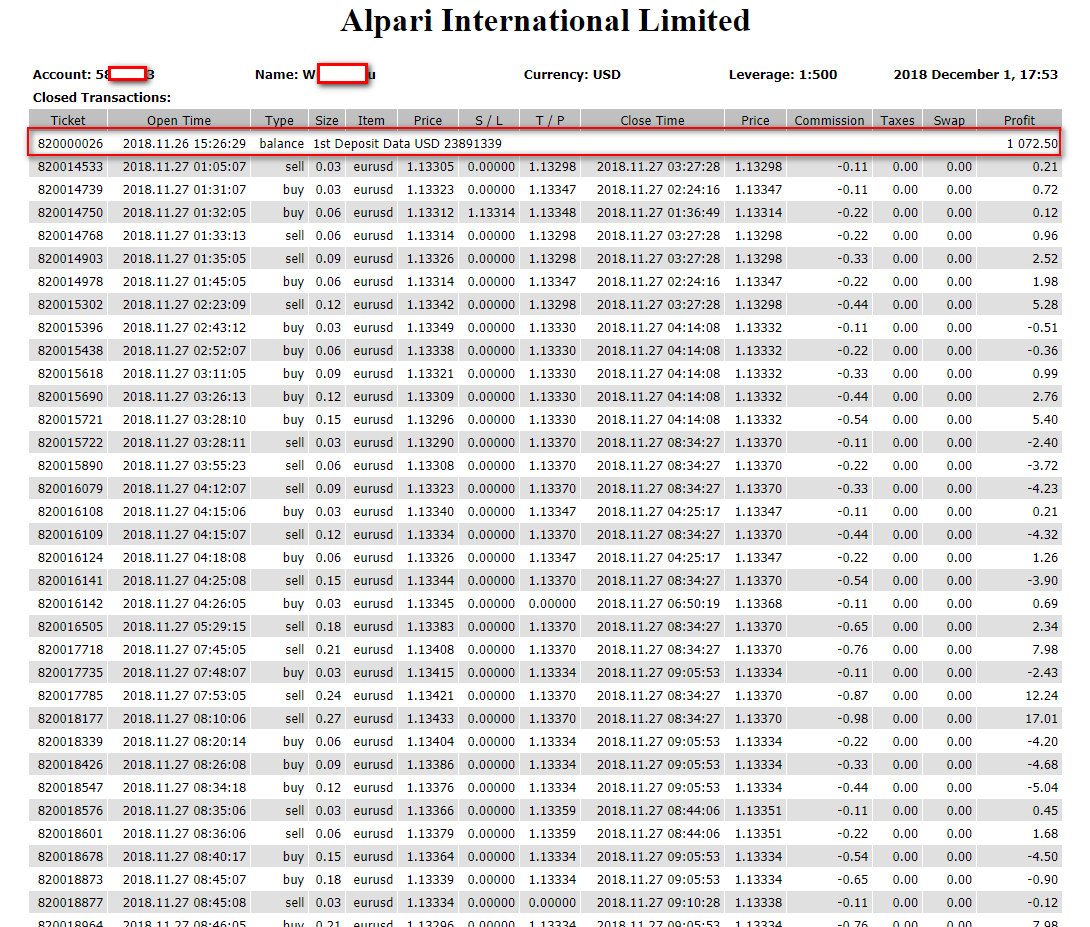The height and width of the screenshot is (927, 1090).
Task: Select ticket number 820018339
Action: point(70,741)
